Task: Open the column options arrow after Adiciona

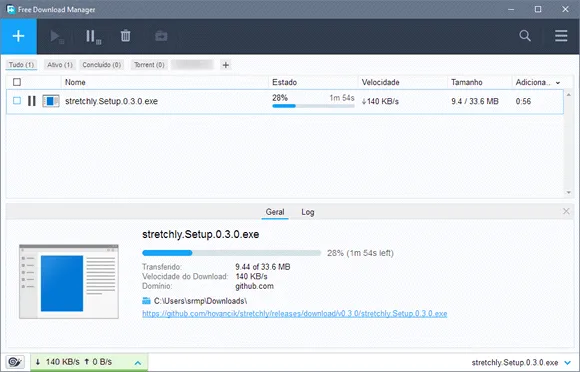Action: 558,82
